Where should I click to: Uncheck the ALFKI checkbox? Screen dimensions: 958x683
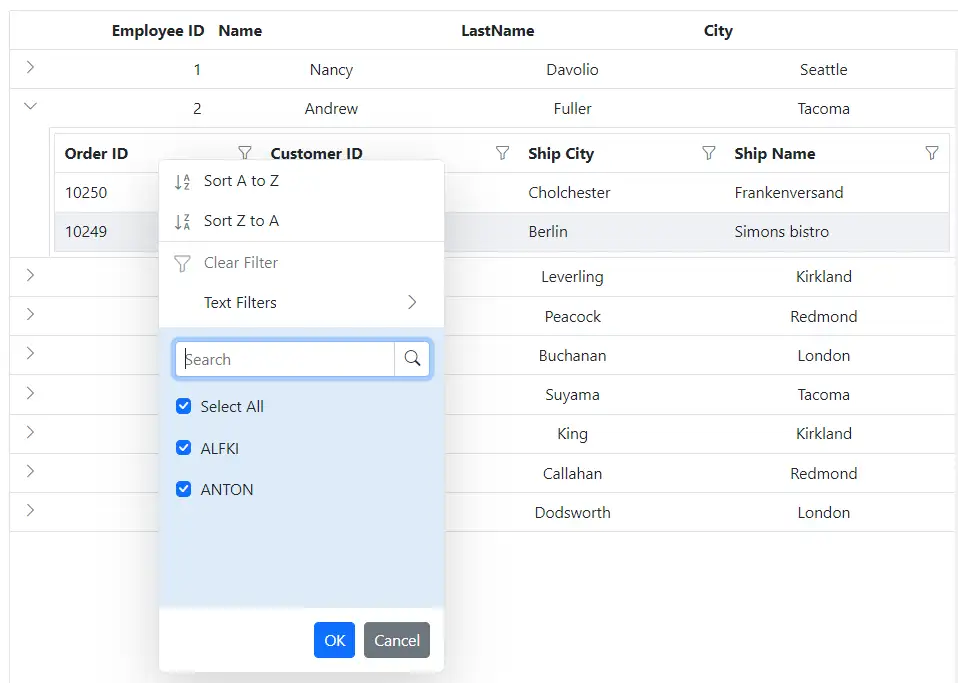[x=183, y=448]
